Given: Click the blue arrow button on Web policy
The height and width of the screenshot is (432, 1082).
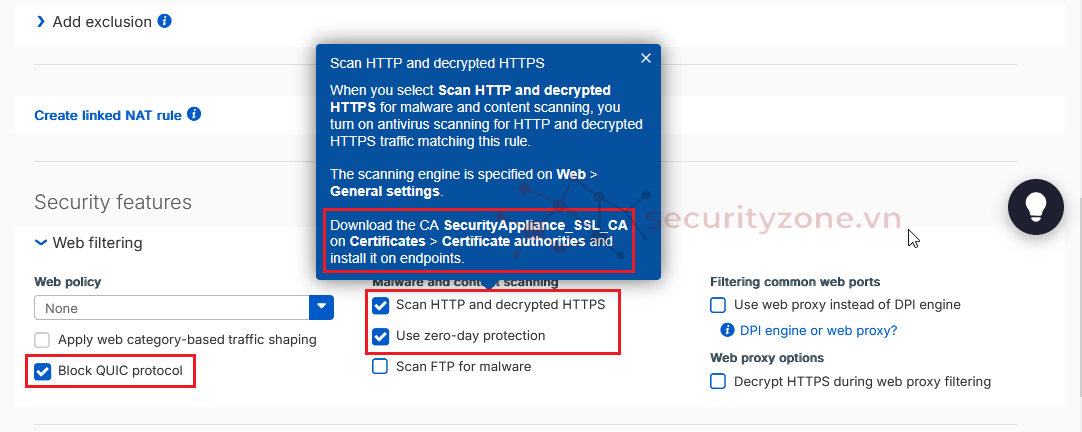Looking at the screenshot, I should point(322,308).
